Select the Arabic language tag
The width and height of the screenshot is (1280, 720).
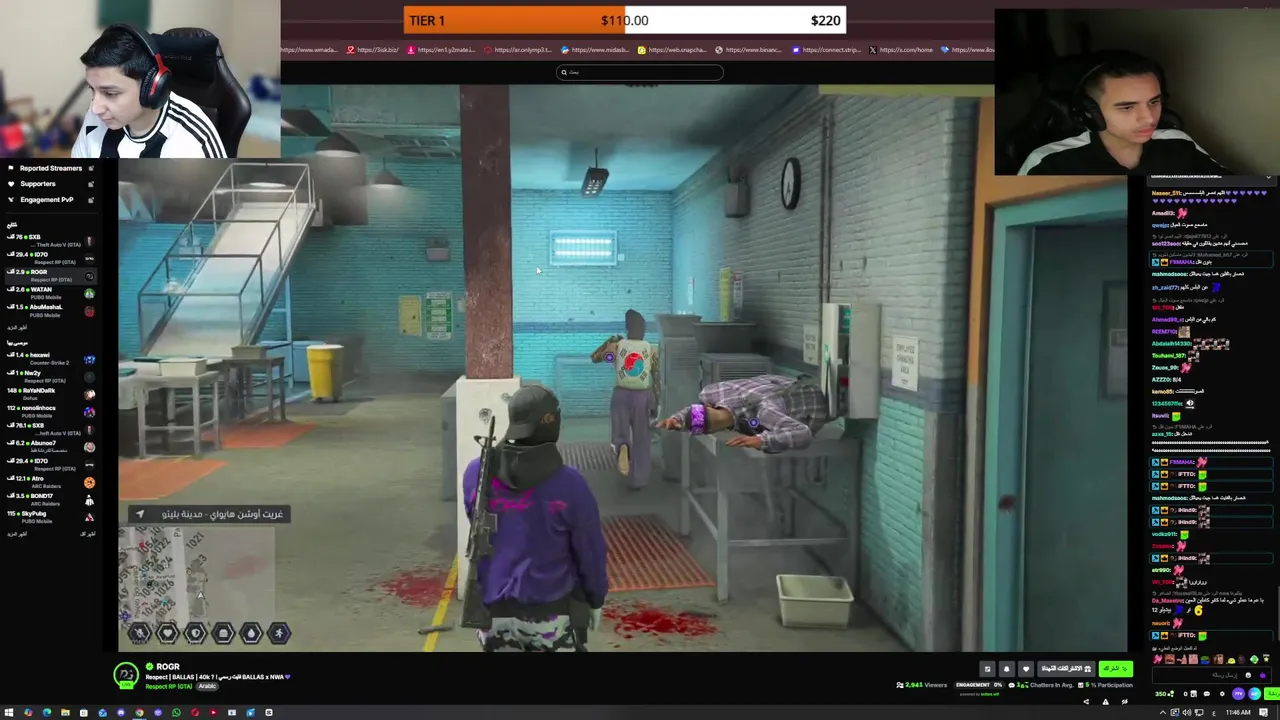pyautogui.click(x=207, y=687)
